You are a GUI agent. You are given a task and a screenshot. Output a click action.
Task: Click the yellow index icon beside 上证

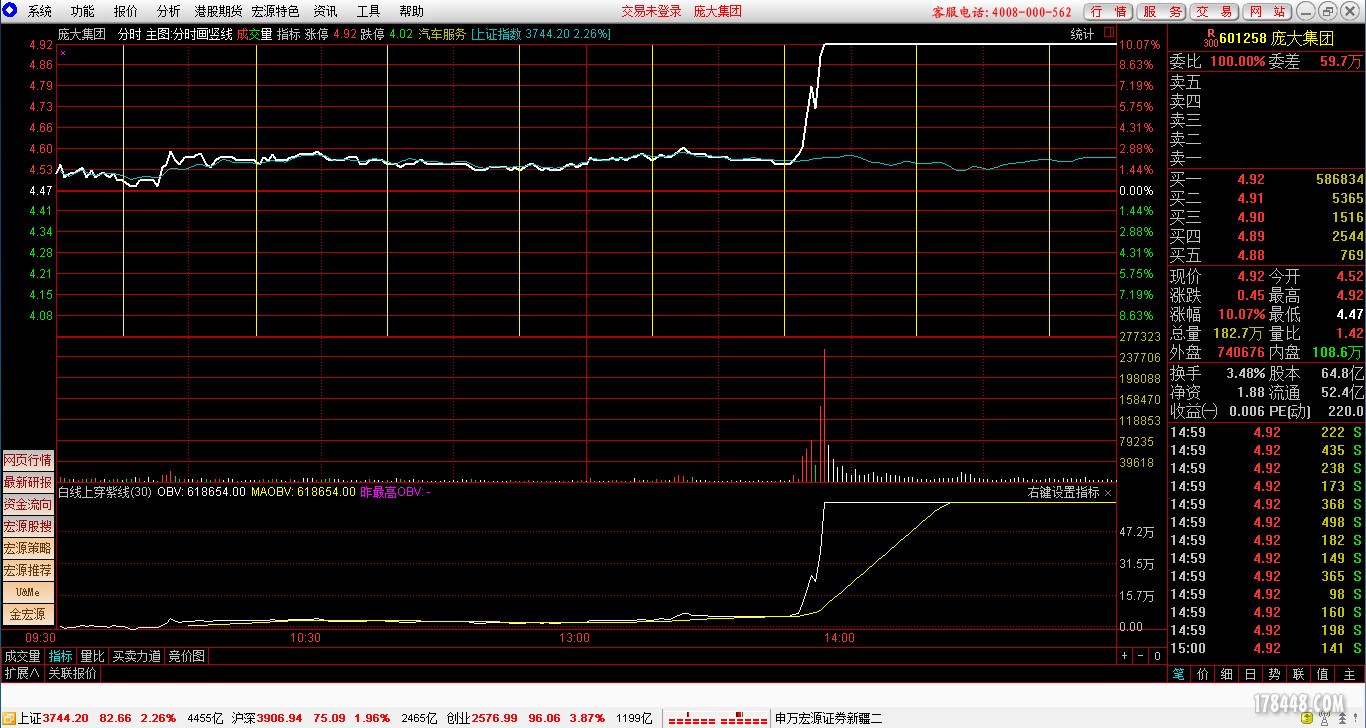(9, 718)
